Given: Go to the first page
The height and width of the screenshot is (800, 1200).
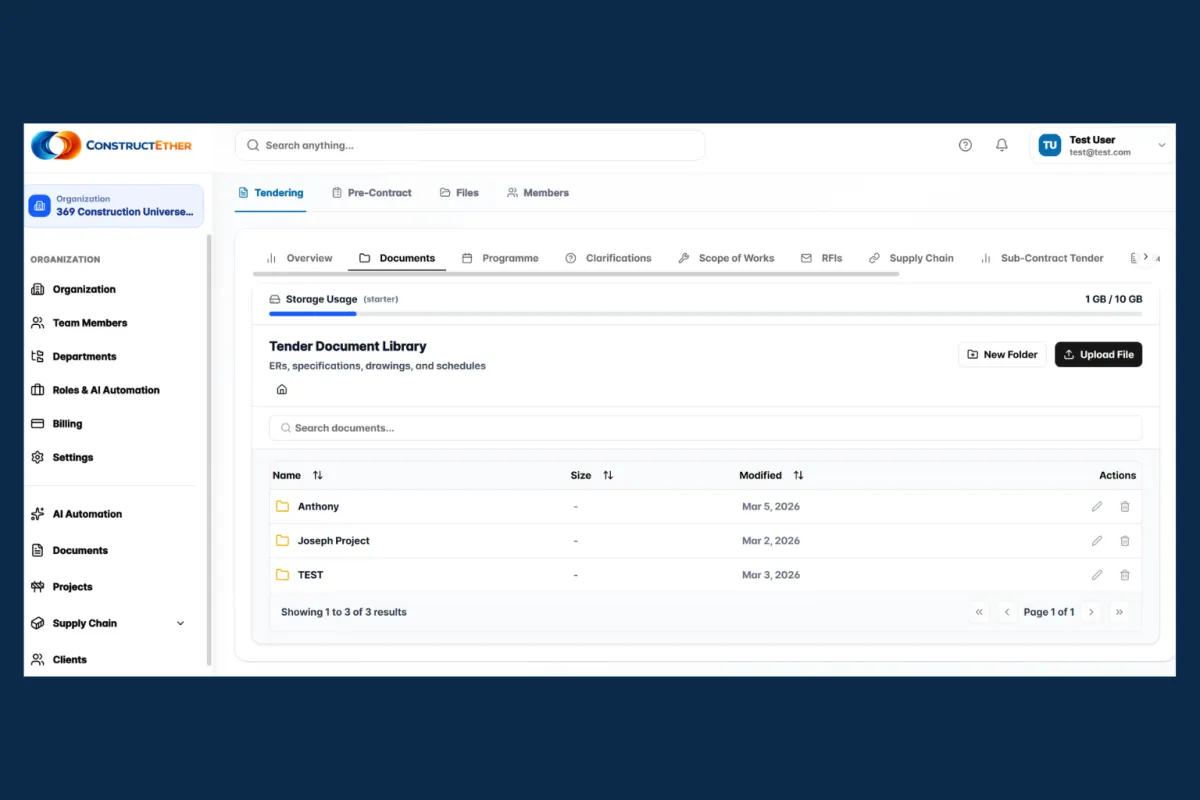Looking at the screenshot, I should 979,612.
